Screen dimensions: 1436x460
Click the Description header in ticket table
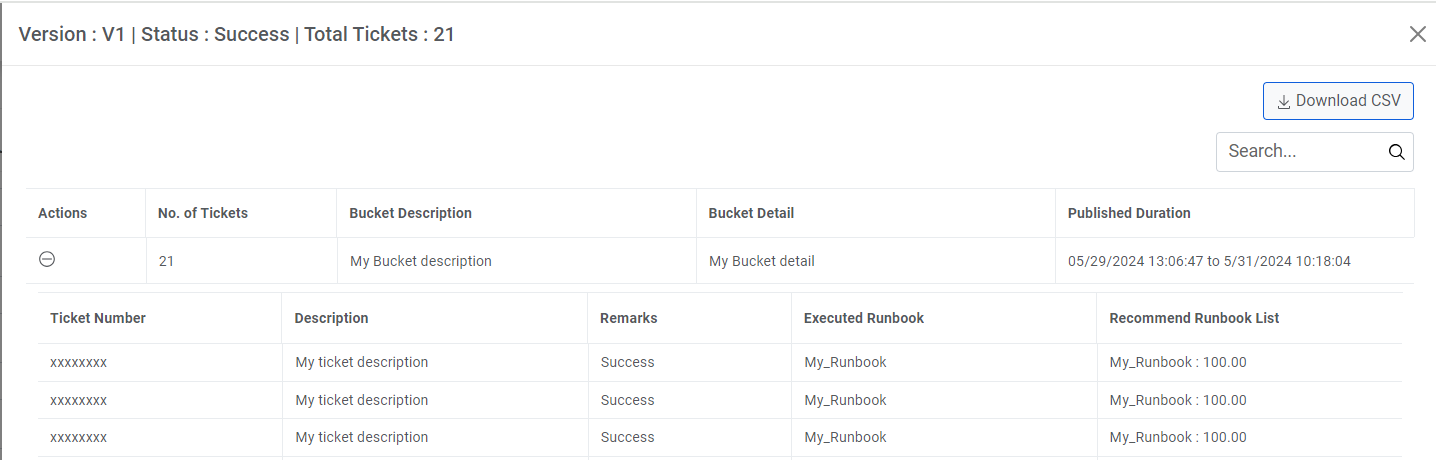331,318
